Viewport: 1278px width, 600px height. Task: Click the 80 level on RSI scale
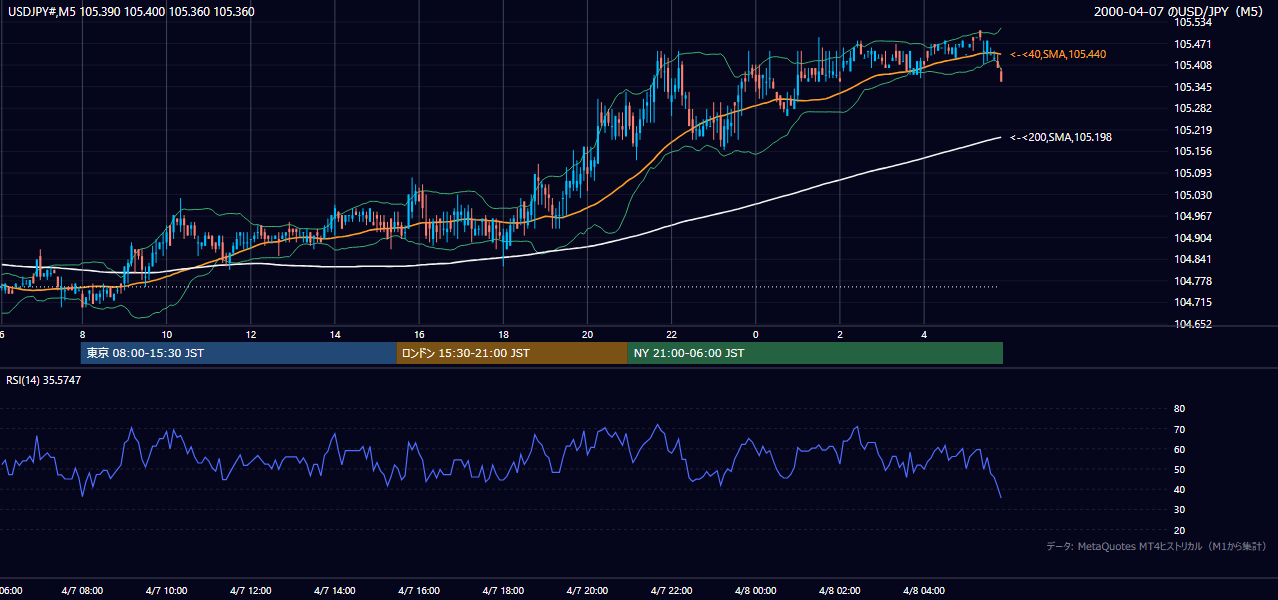(x=1179, y=409)
